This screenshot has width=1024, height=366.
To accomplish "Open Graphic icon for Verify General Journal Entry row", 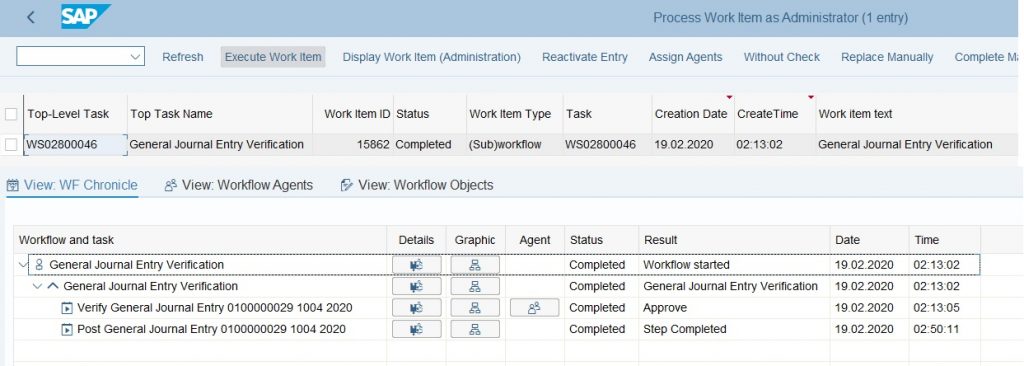I will coord(475,308).
